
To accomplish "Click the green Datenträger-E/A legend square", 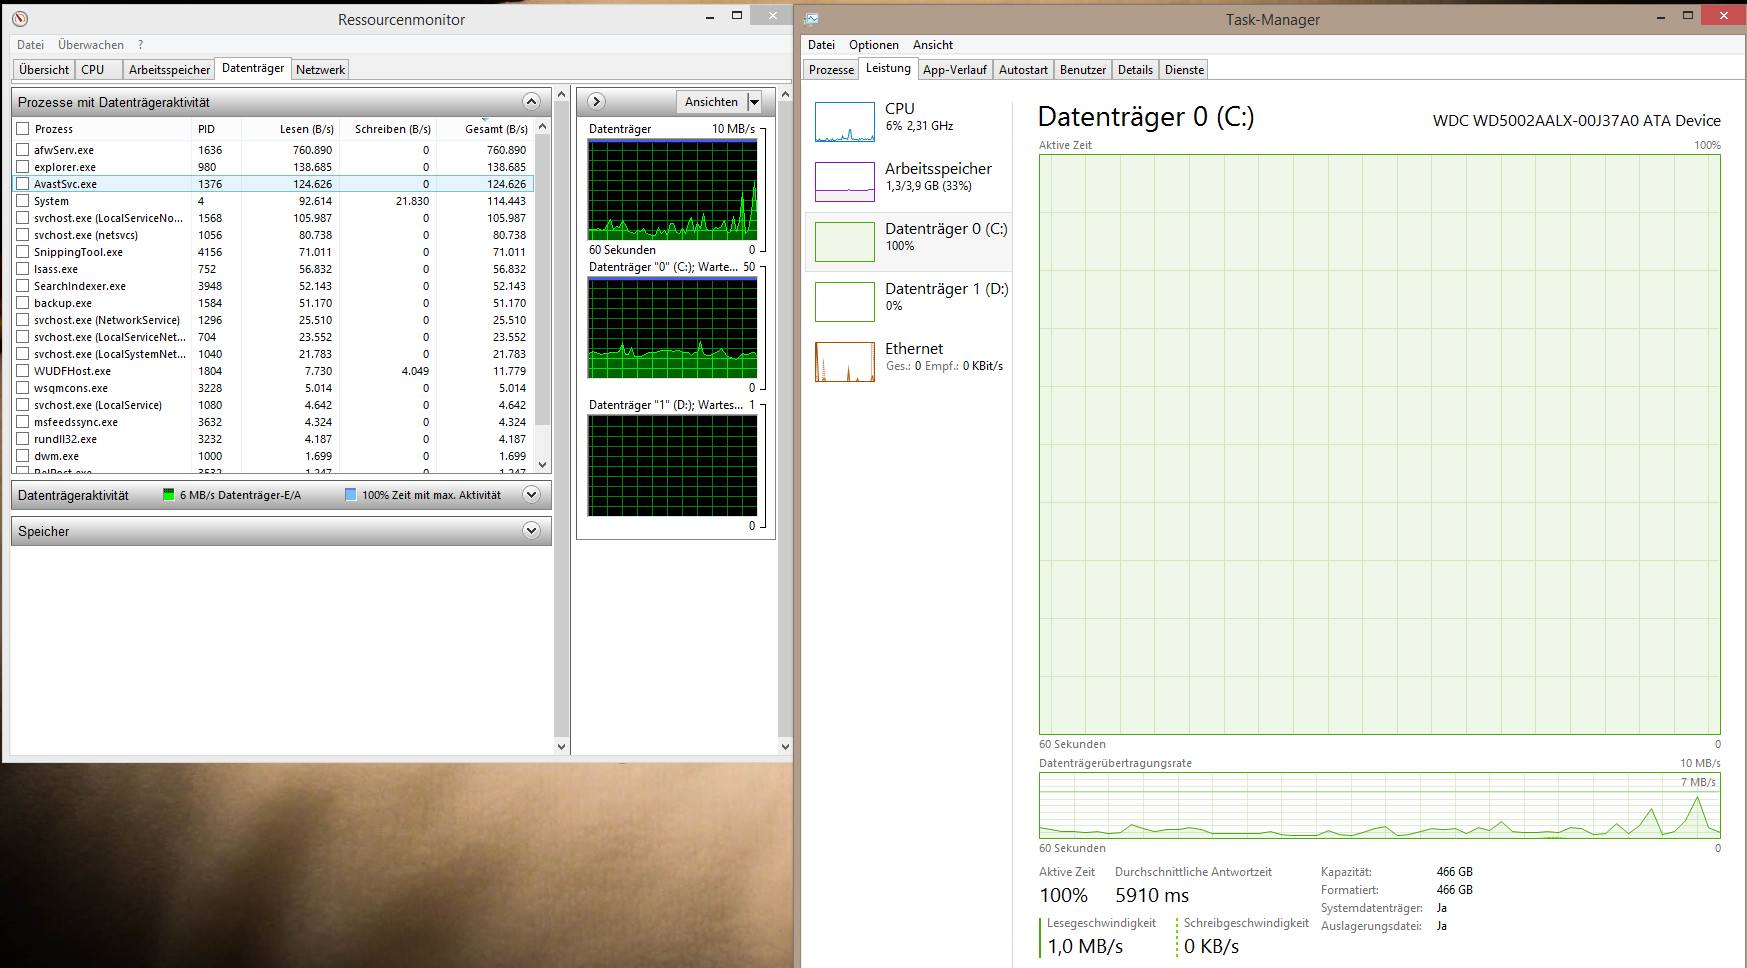I will tap(169, 495).
